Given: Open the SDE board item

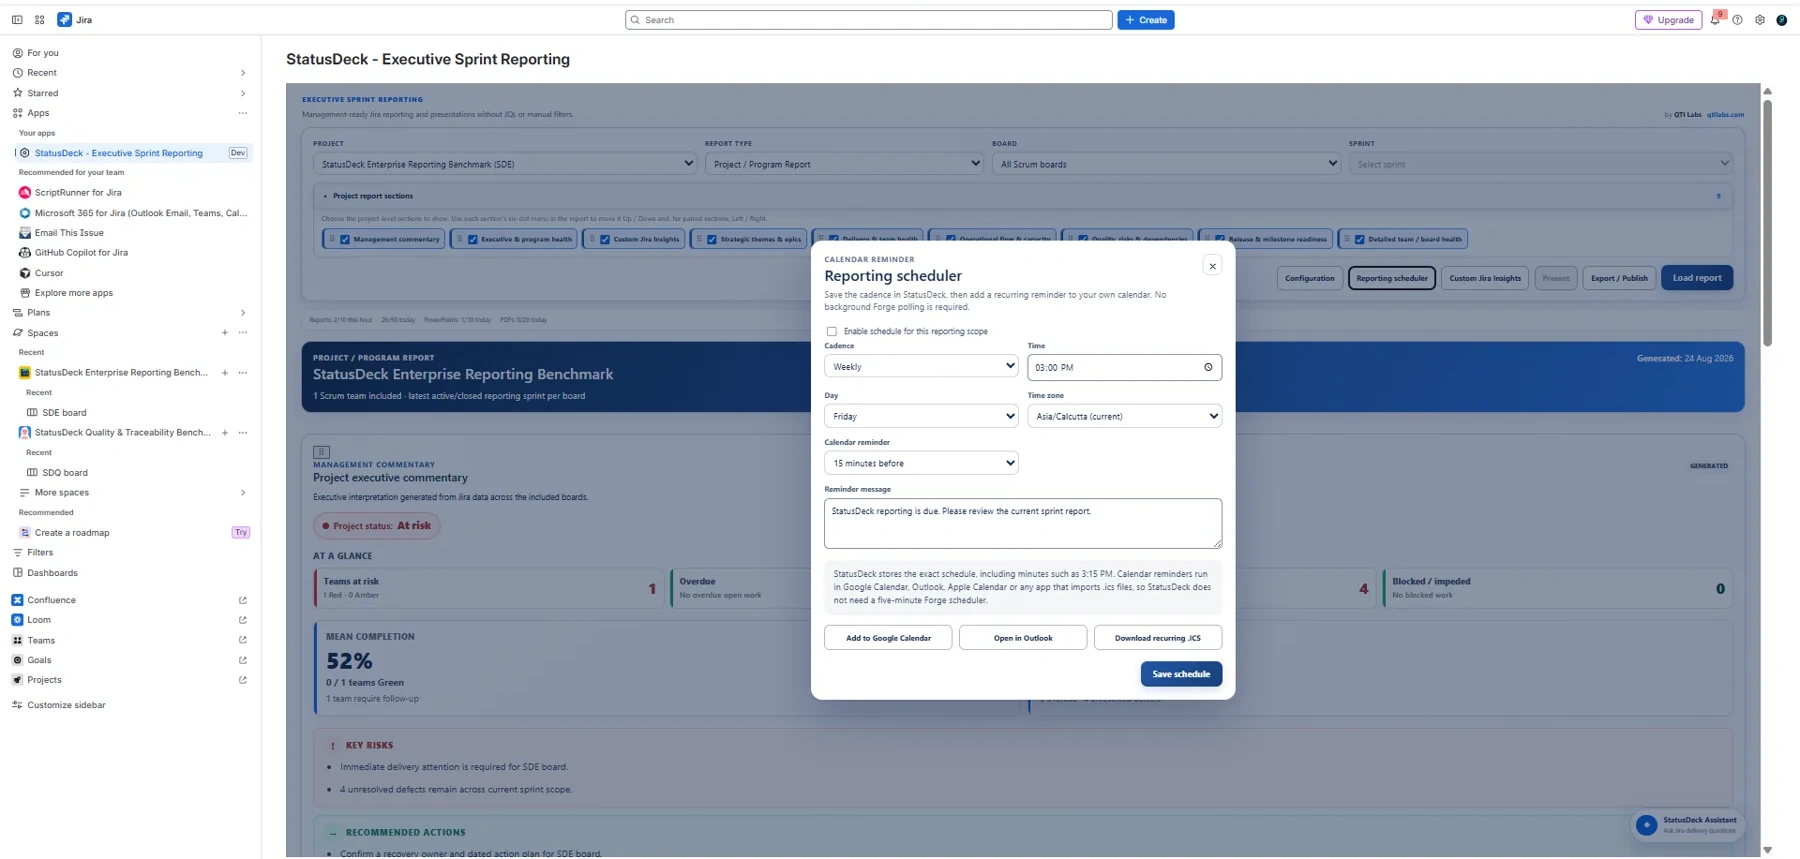Looking at the screenshot, I should (64, 412).
